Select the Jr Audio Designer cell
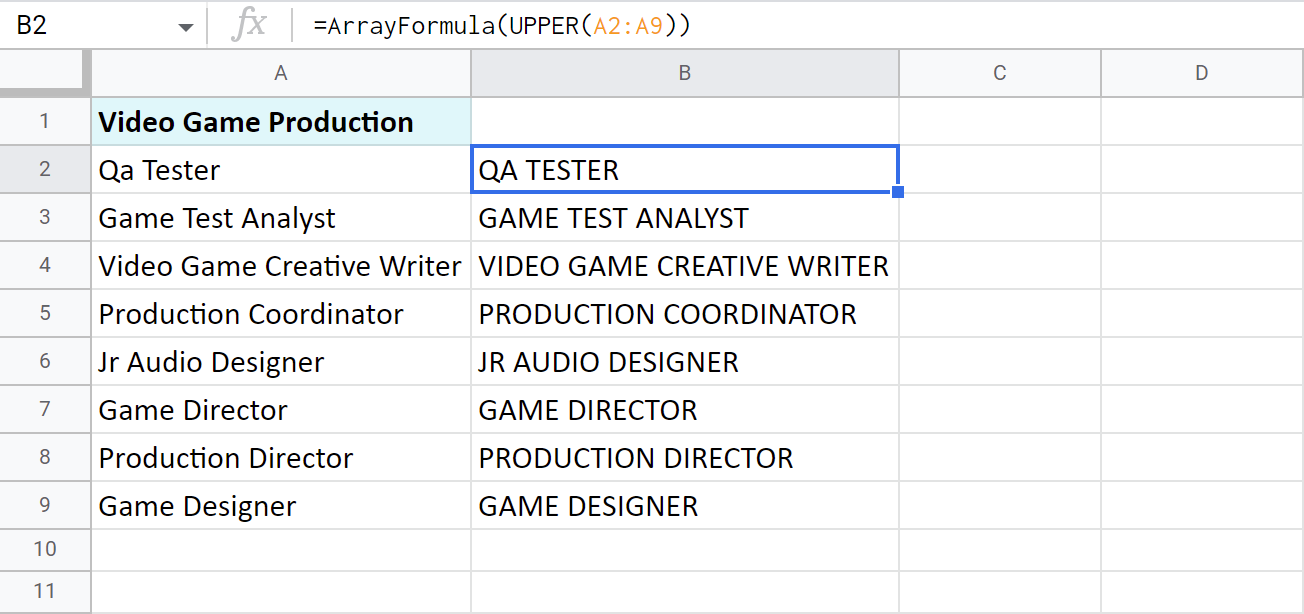Viewport: 1304px width, 614px height. point(281,362)
